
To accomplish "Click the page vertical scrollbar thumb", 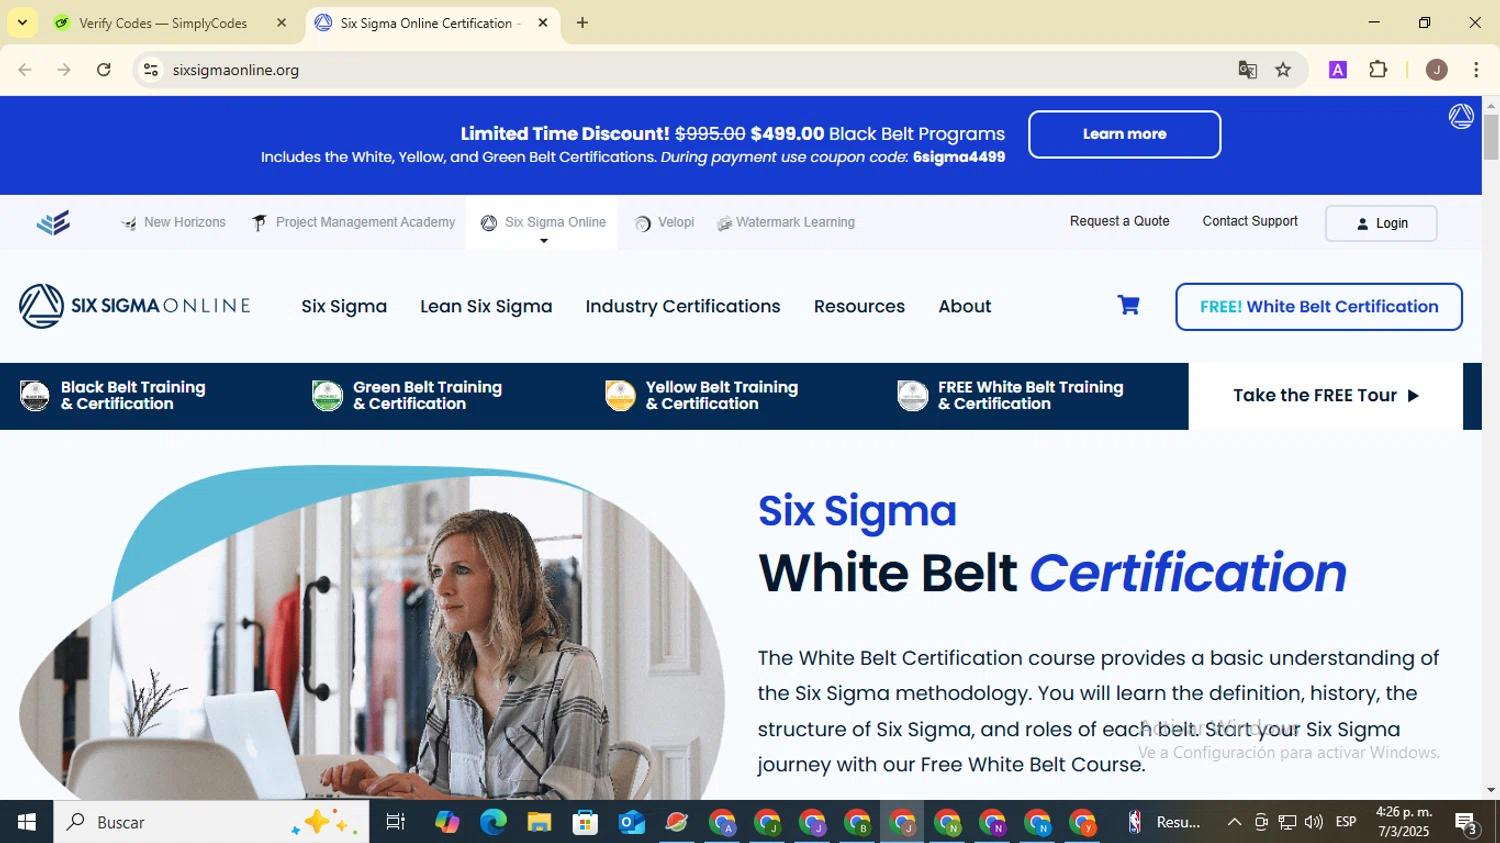I will point(1491,137).
